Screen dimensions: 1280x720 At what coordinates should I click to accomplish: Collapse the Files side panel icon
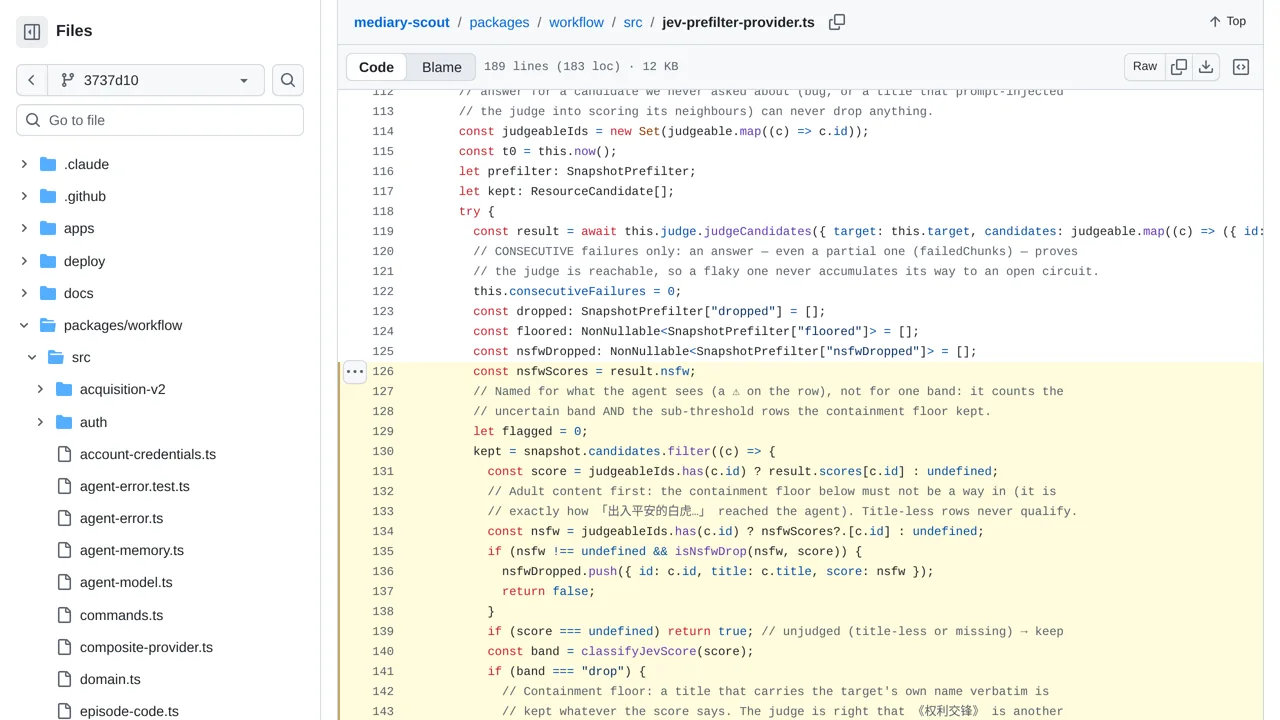pos(32,32)
